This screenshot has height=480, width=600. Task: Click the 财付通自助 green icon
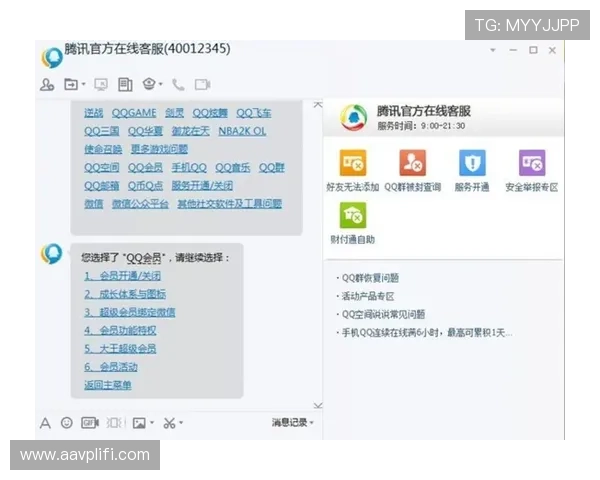pos(353,215)
